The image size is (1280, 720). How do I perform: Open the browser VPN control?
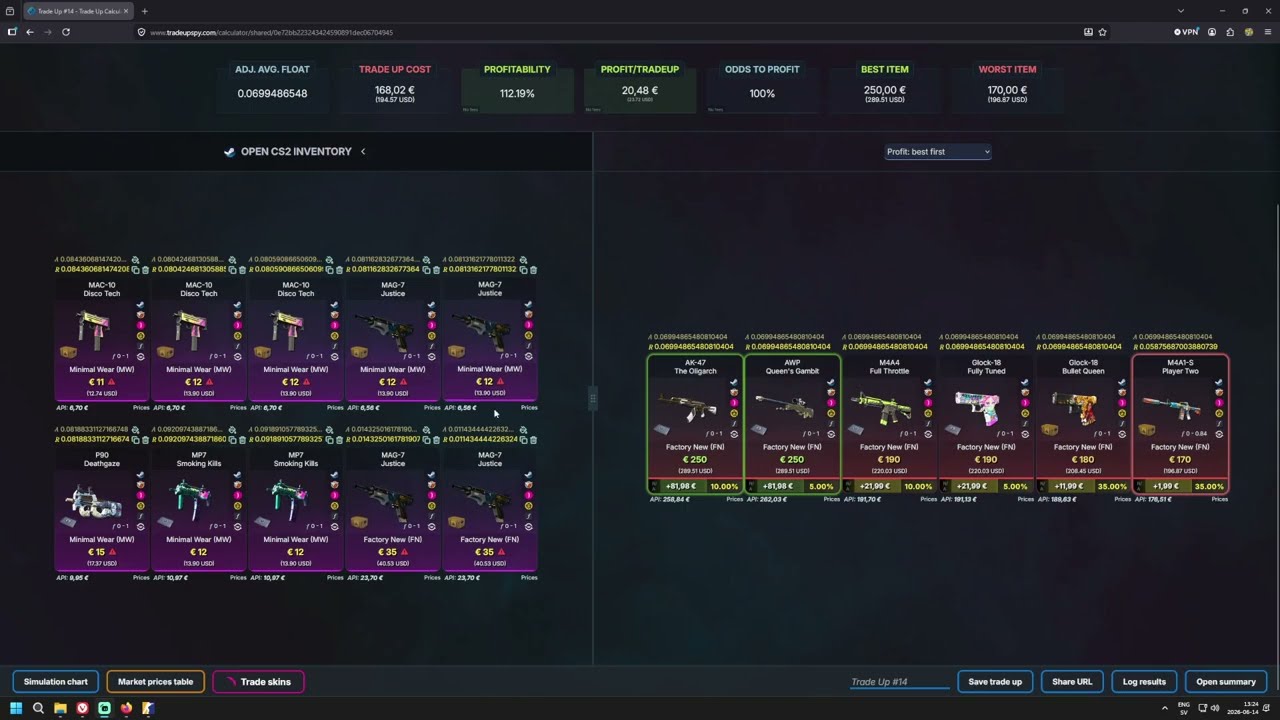tap(1186, 32)
